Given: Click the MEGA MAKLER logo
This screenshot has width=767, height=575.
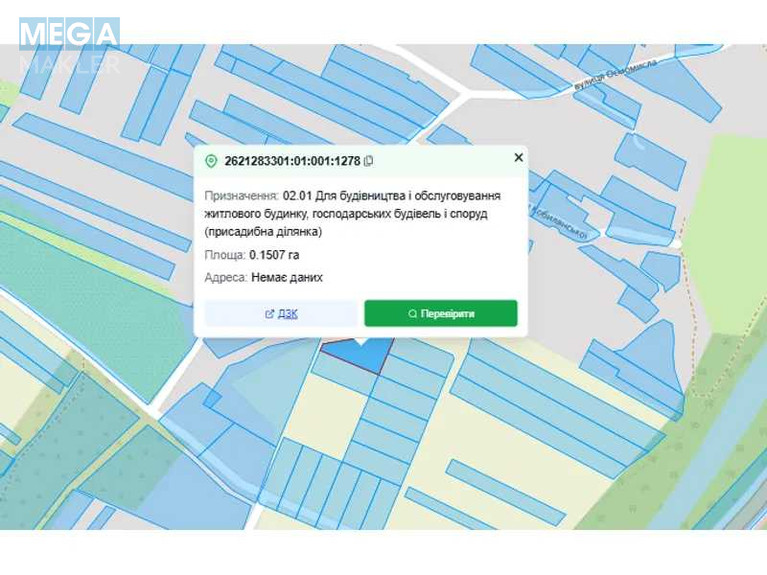Looking at the screenshot, I should 69,45.
